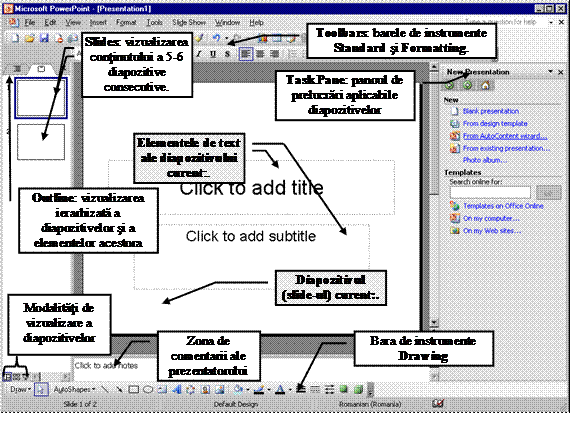Open the New Presentation task pane dropdown
Screen dimensions: 572x426
point(550,72)
